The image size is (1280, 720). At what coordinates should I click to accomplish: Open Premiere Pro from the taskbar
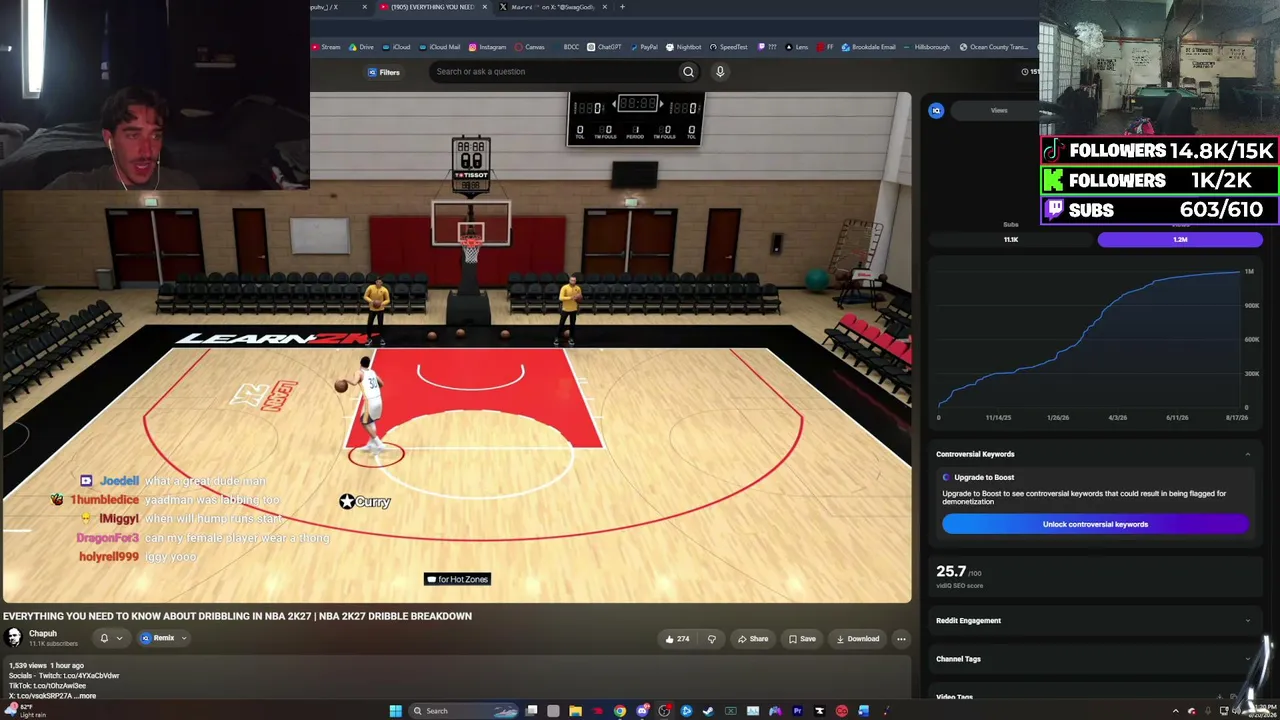tap(797, 711)
